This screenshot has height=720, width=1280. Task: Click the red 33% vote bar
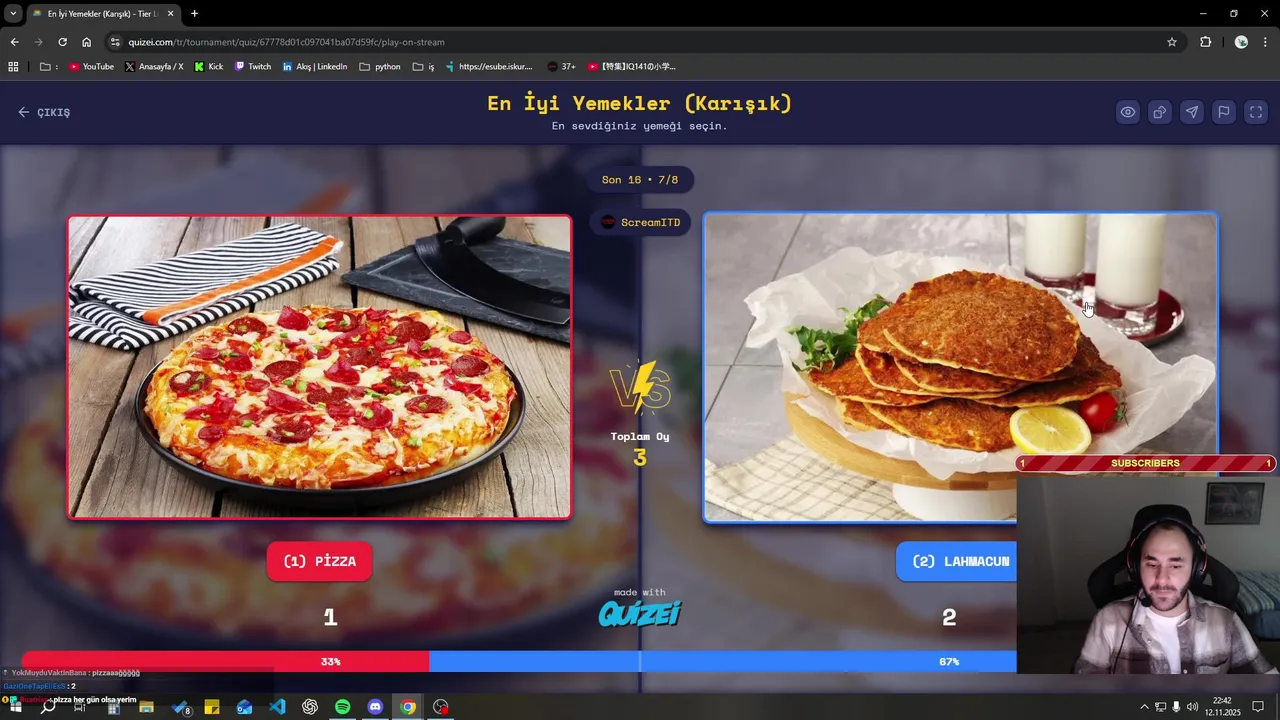[225, 661]
